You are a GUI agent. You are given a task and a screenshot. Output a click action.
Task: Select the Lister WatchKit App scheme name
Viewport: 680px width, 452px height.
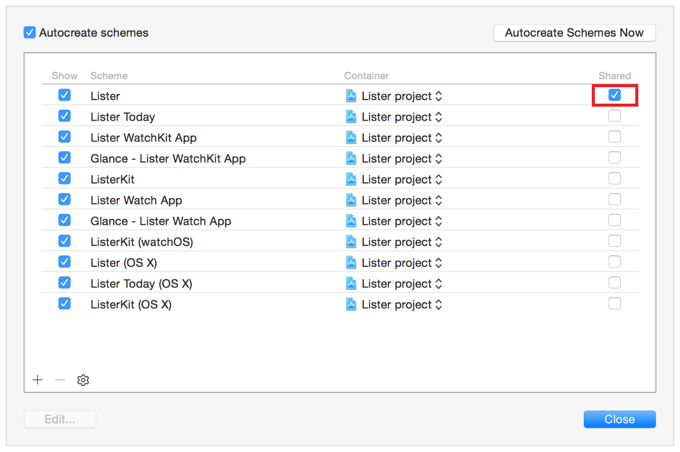tap(144, 138)
